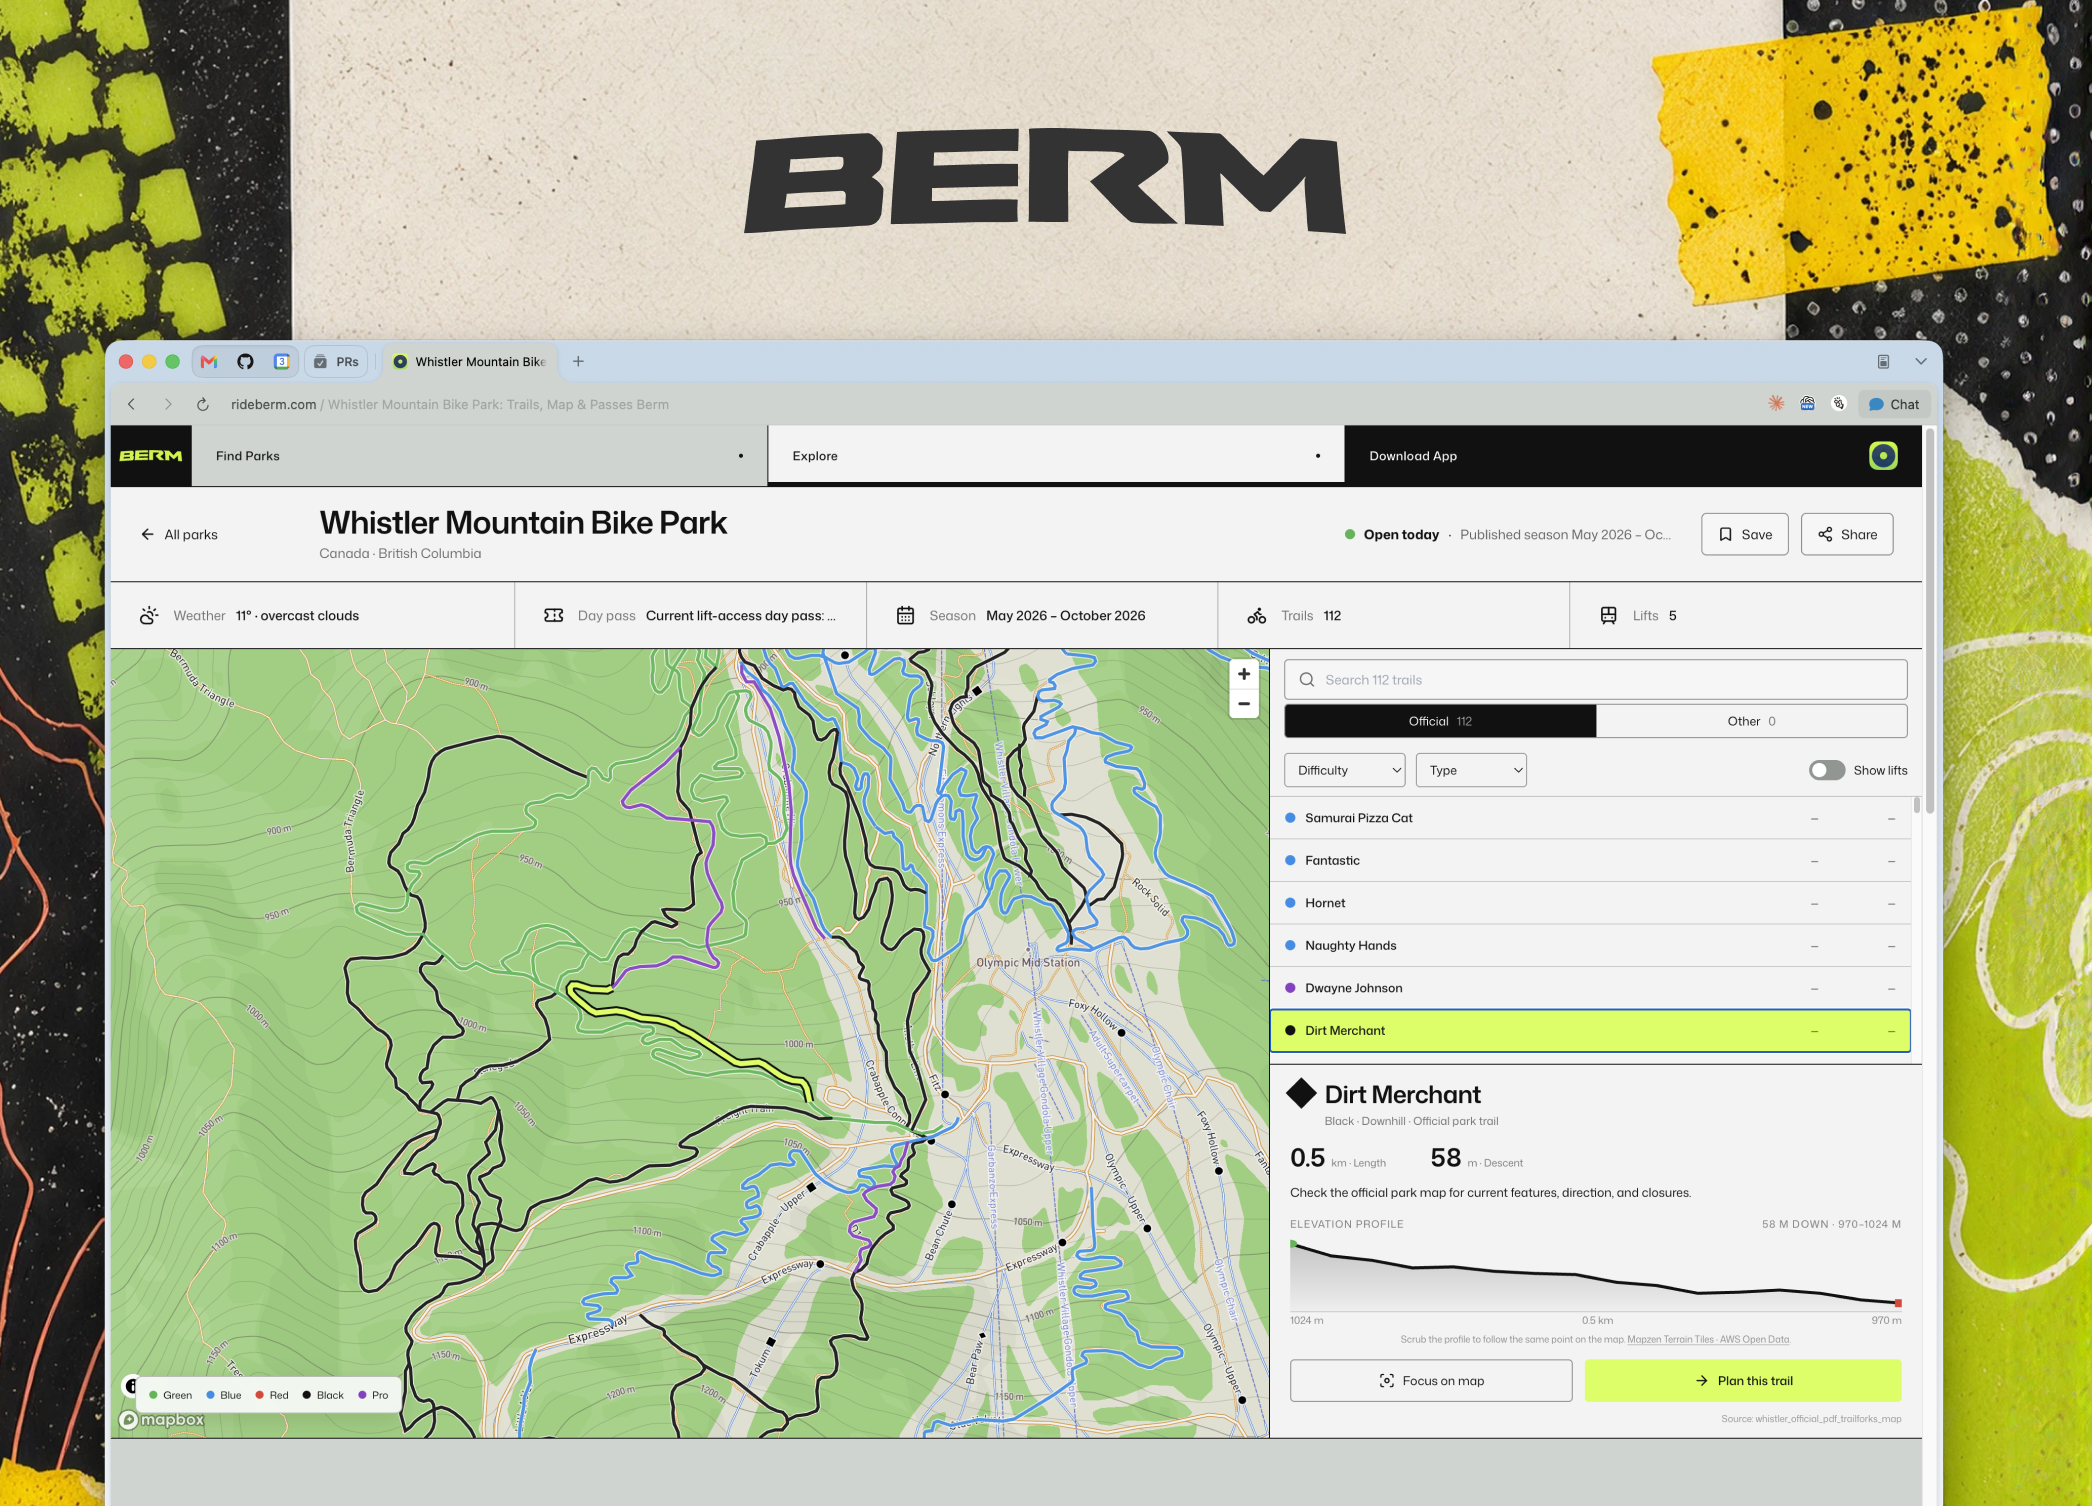Open the Find Parks menu
The width and height of the screenshot is (2092, 1506).
pyautogui.click(x=479, y=456)
